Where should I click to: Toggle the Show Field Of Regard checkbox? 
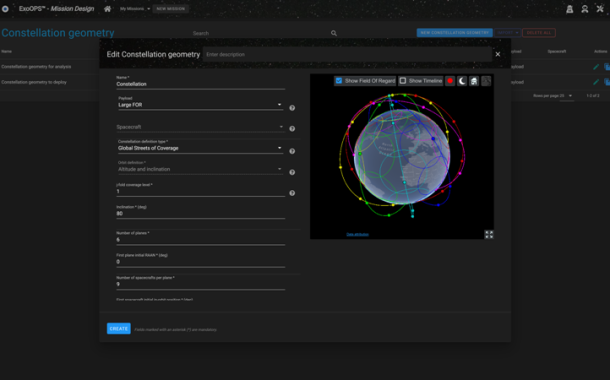tap(339, 81)
